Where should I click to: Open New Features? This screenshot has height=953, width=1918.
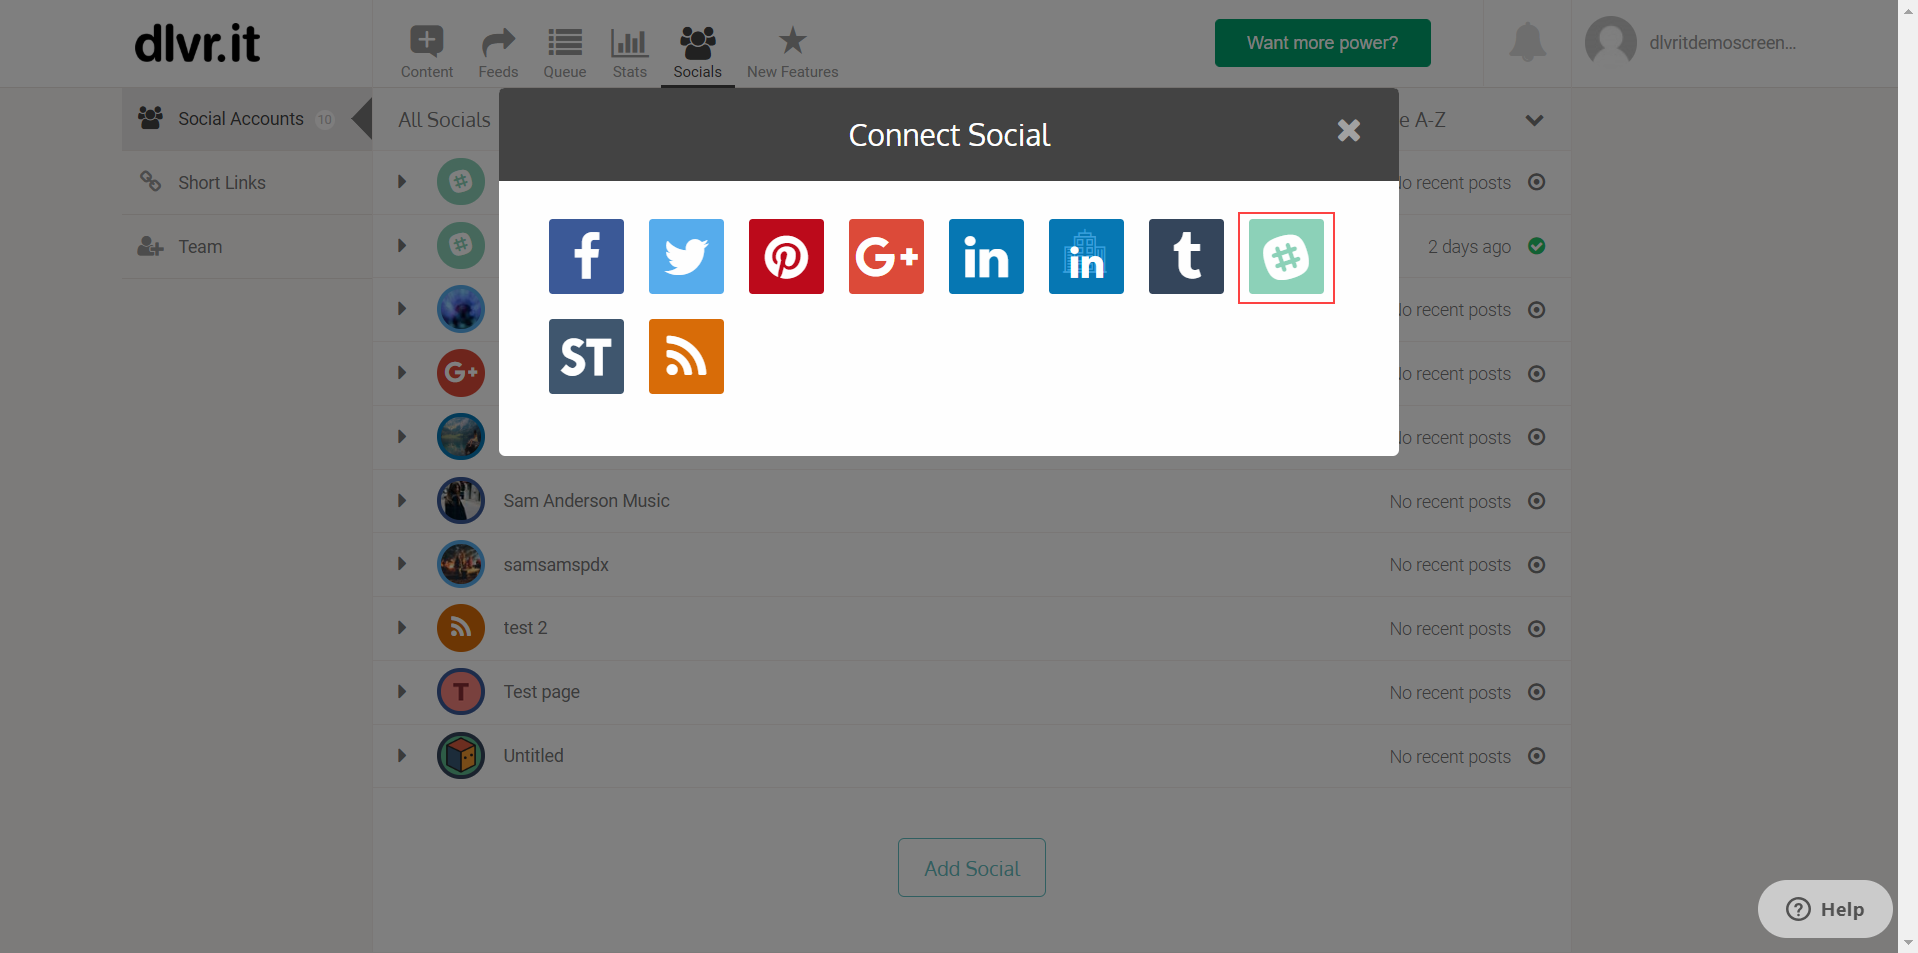click(x=793, y=52)
